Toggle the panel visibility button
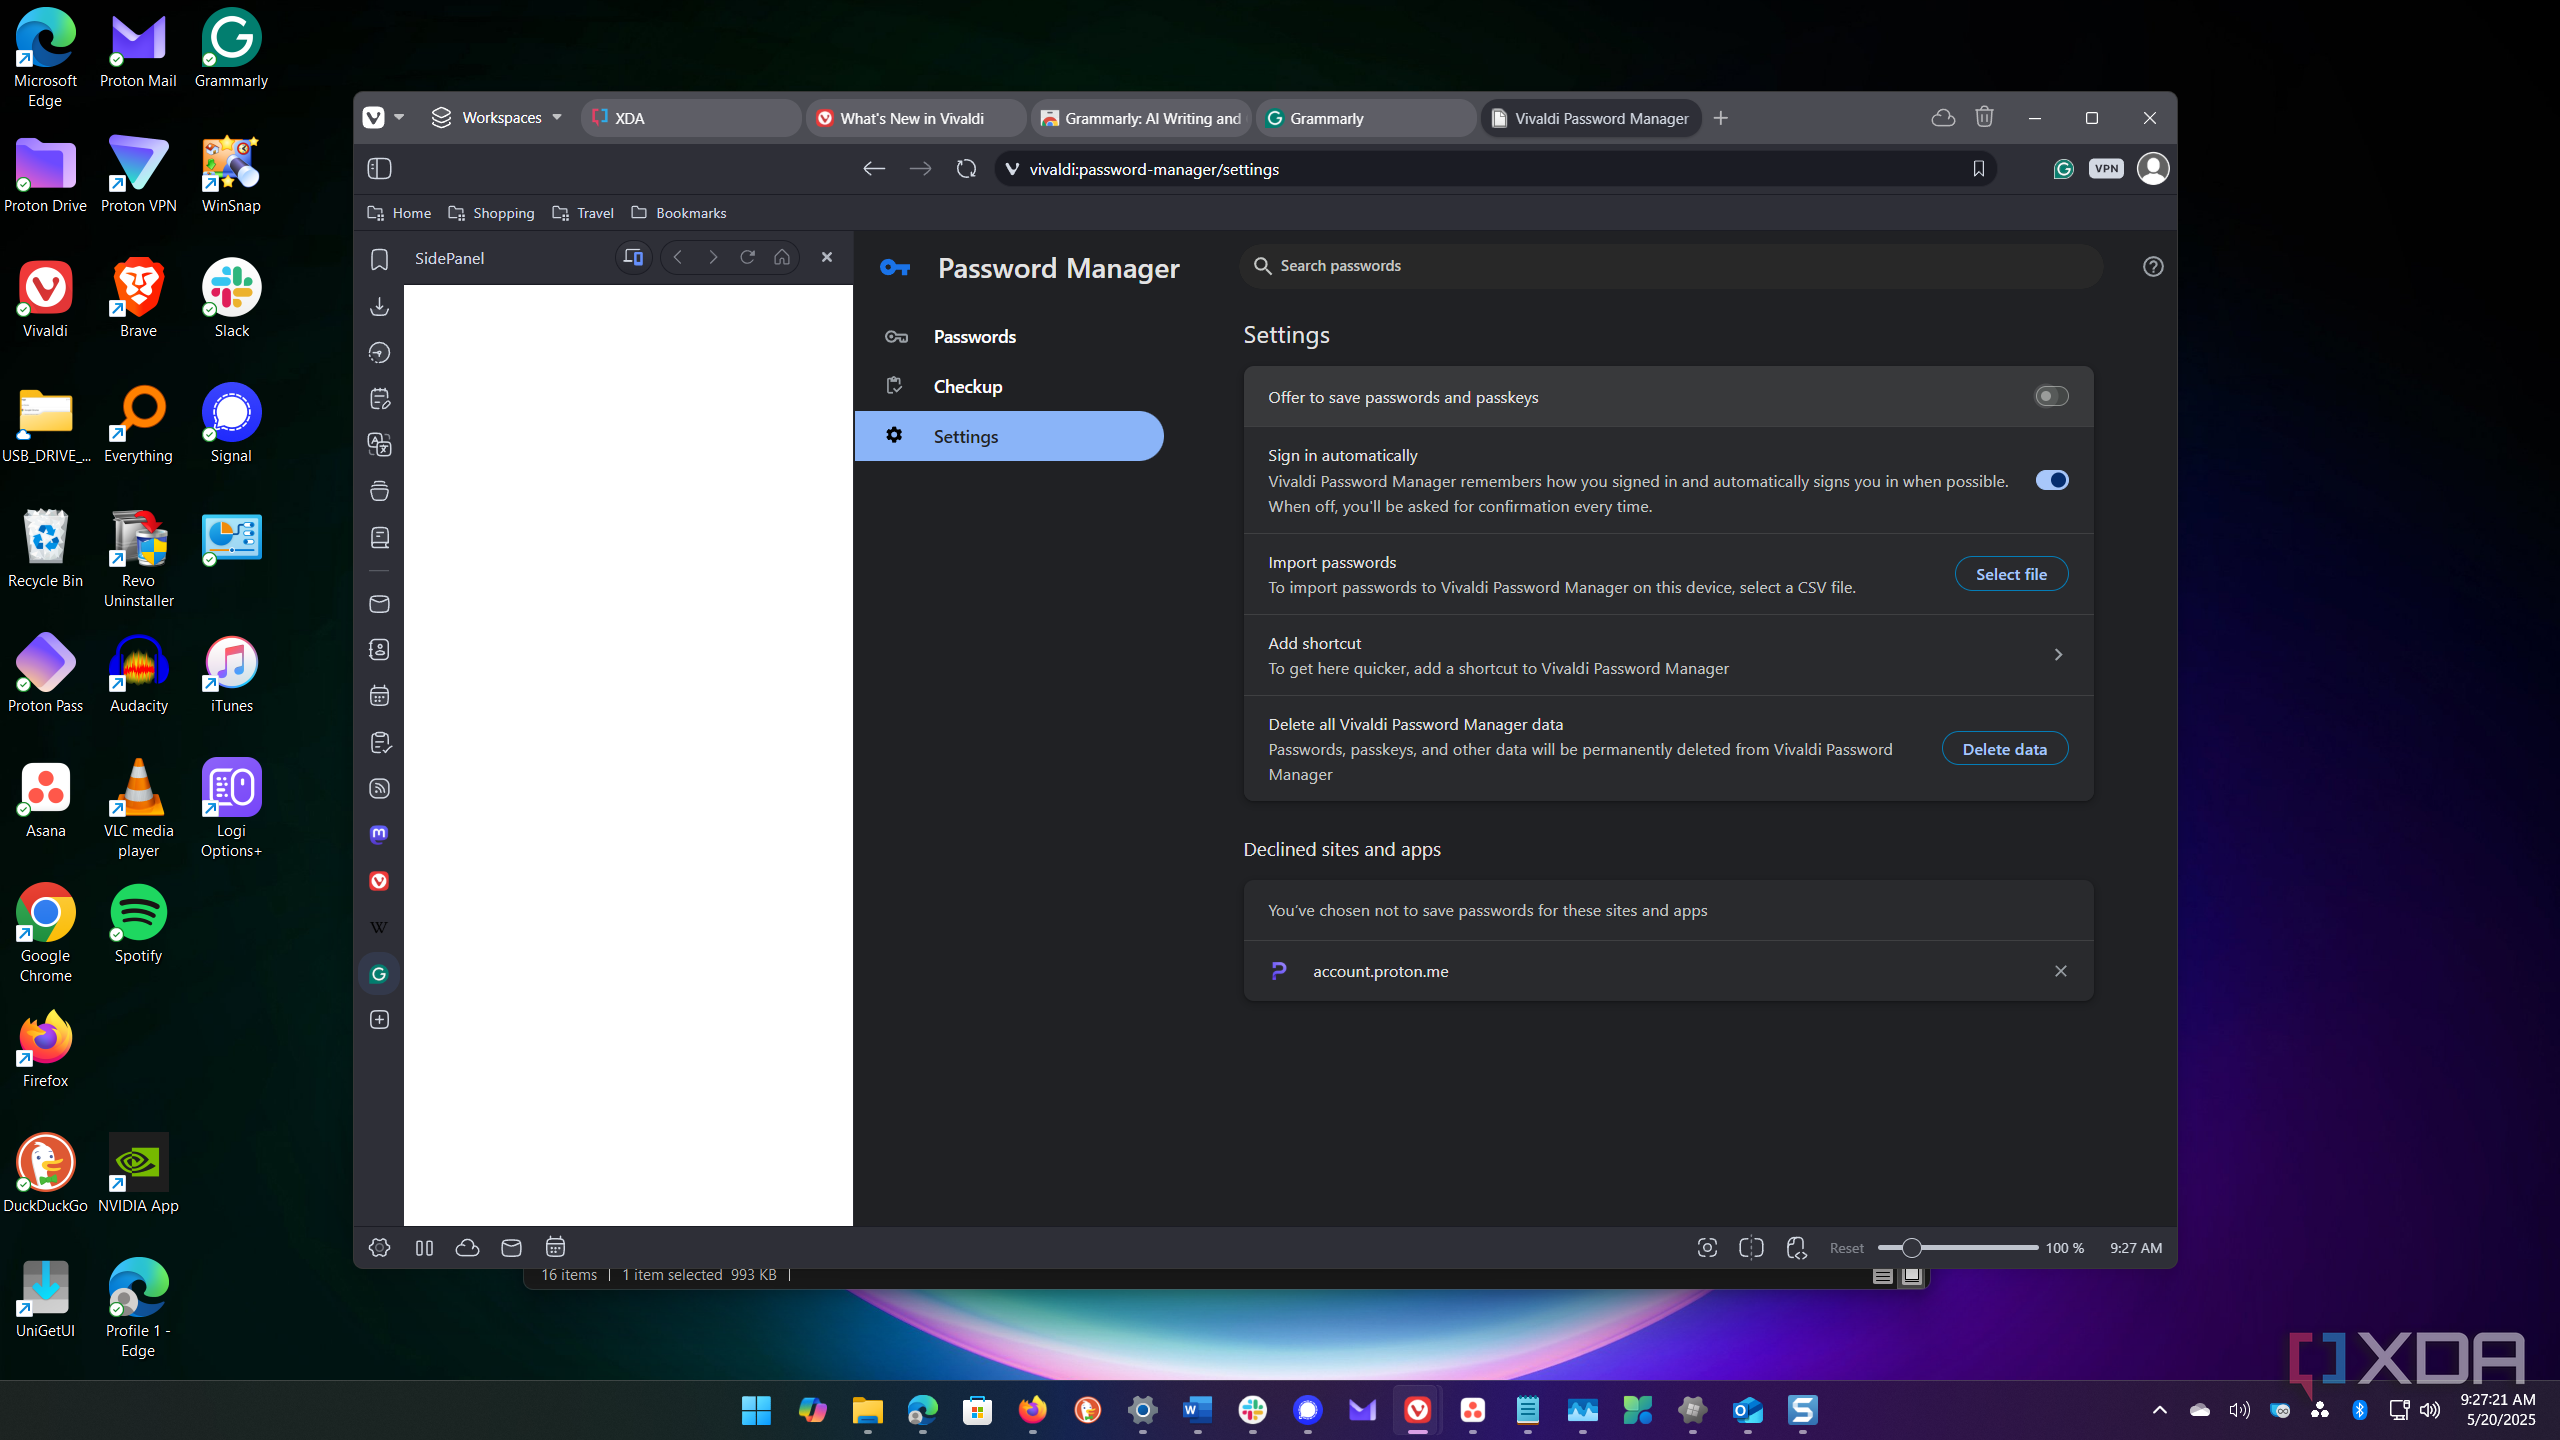The height and width of the screenshot is (1440, 2560). pyautogui.click(x=379, y=169)
